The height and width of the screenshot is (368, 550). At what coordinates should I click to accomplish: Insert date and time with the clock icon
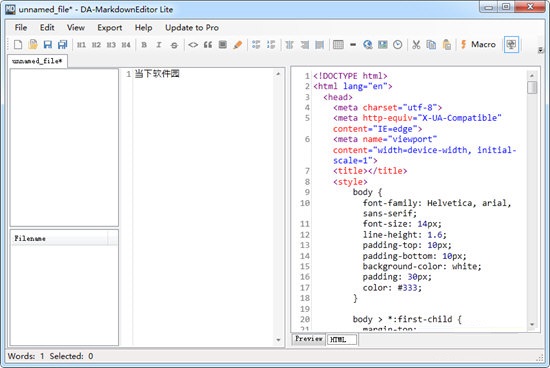397,45
